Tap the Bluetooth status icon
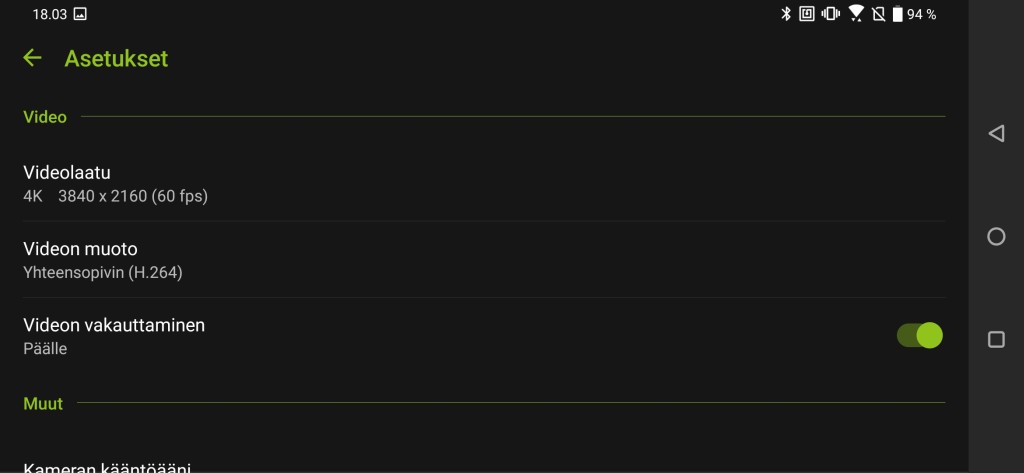The width and height of the screenshot is (1024, 473). click(786, 14)
